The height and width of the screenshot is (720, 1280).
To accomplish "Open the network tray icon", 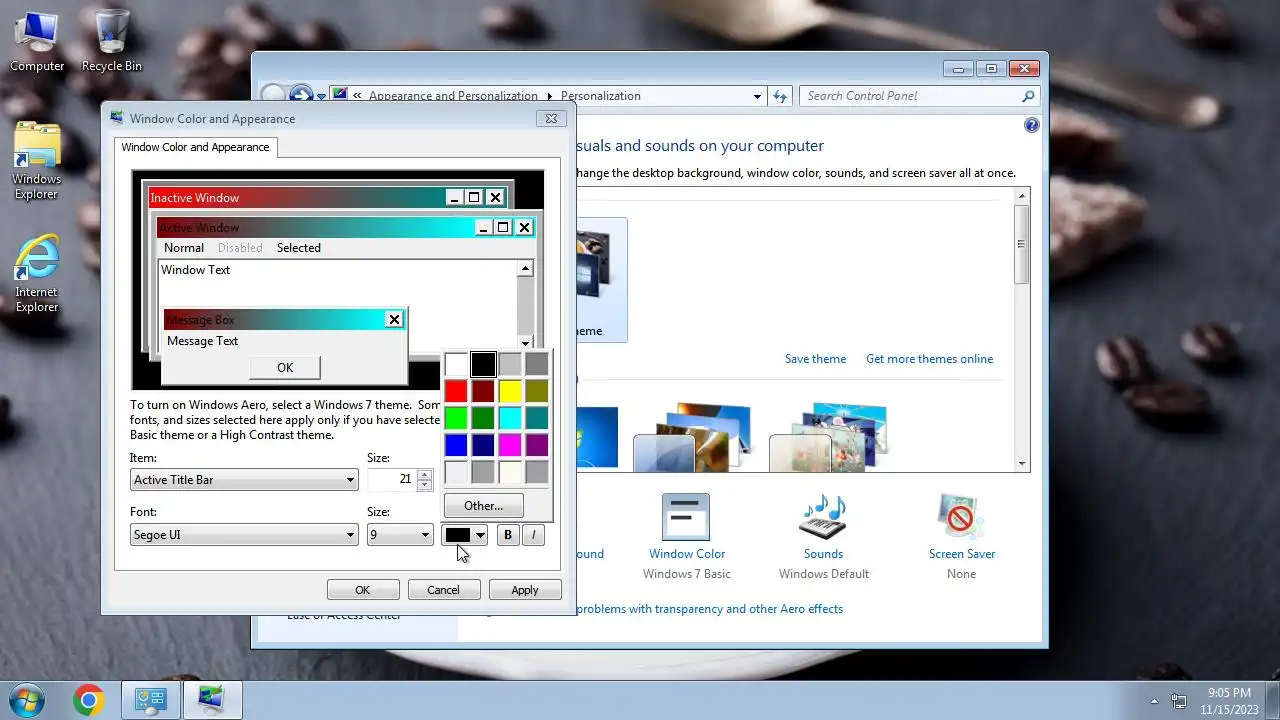I will [x=1179, y=701].
